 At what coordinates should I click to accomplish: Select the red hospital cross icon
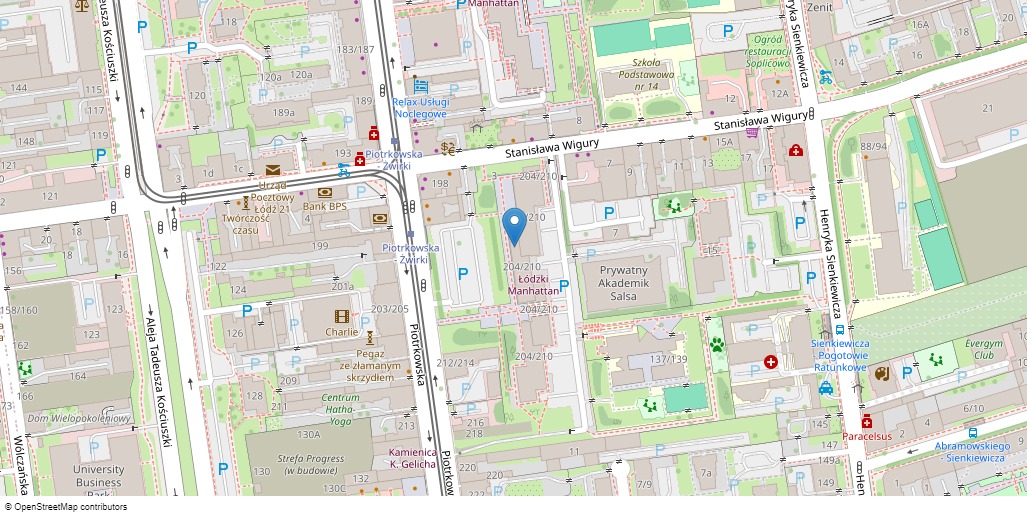770,362
